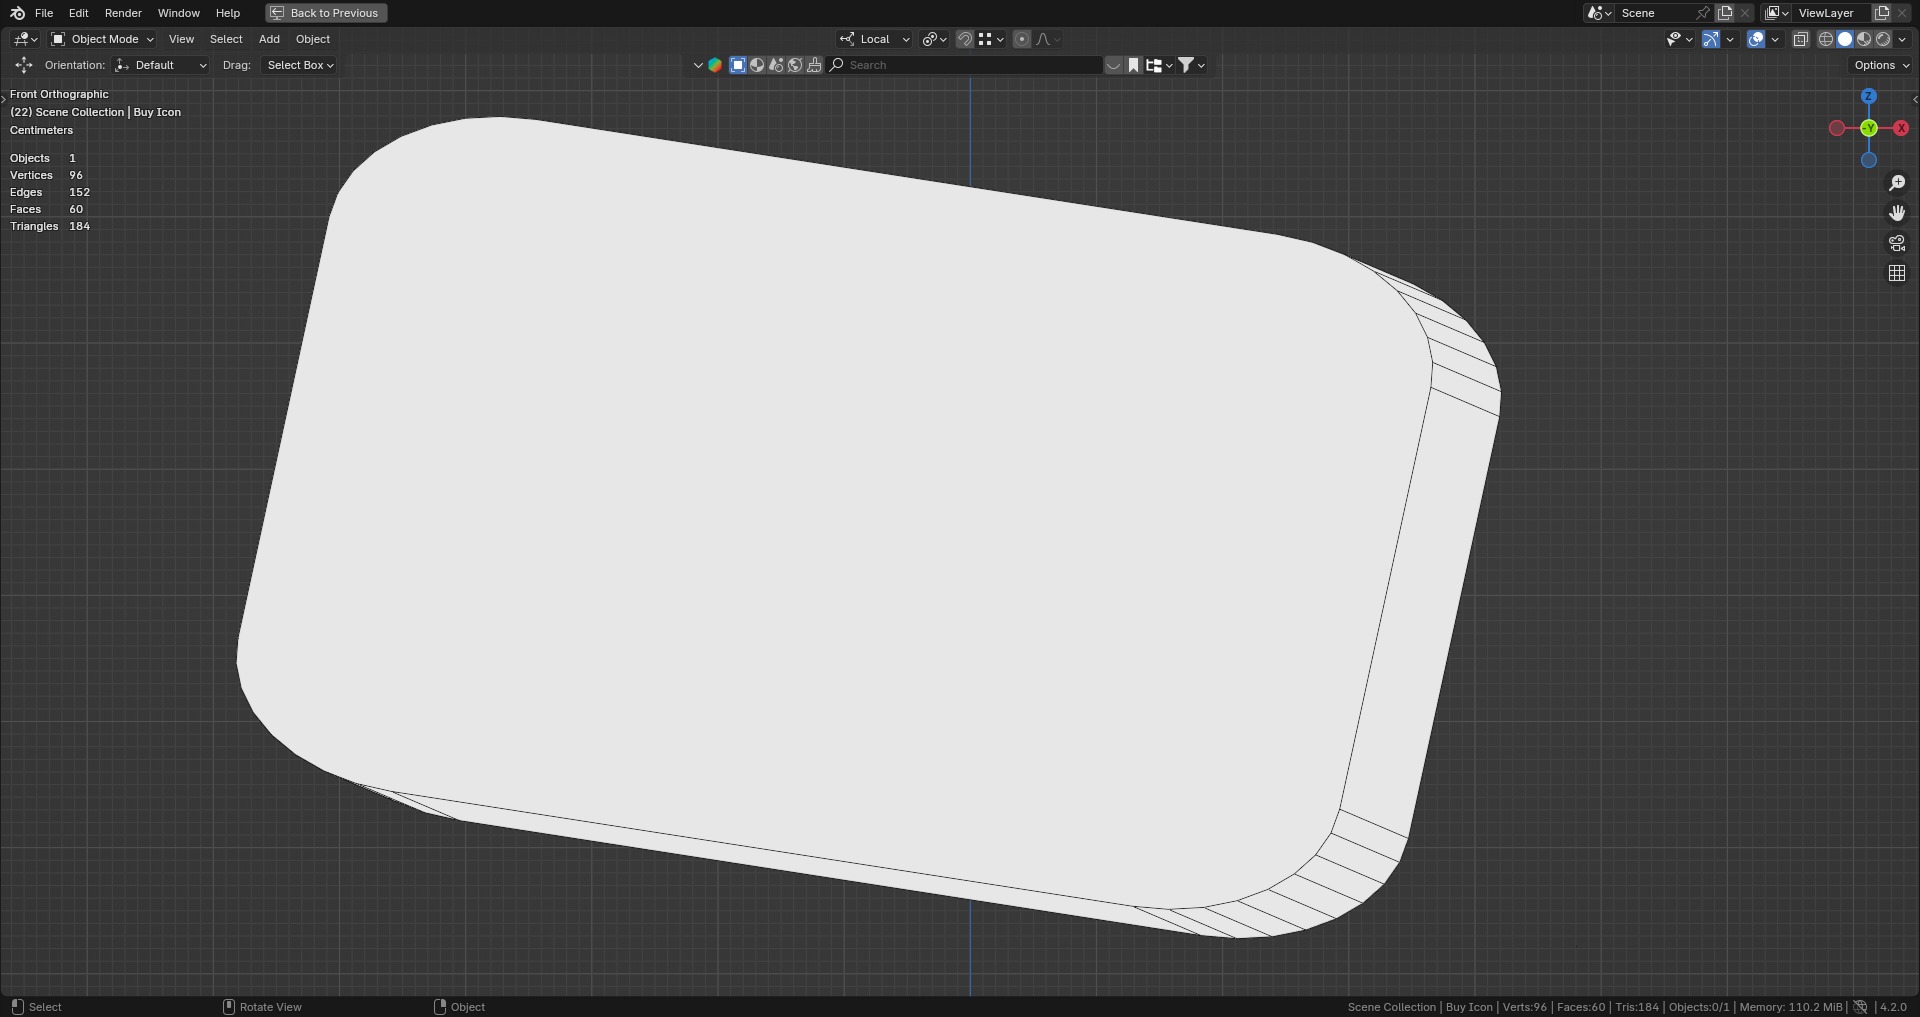1920x1017 pixels.
Task: Open the editor type selector icon
Action: [25, 39]
